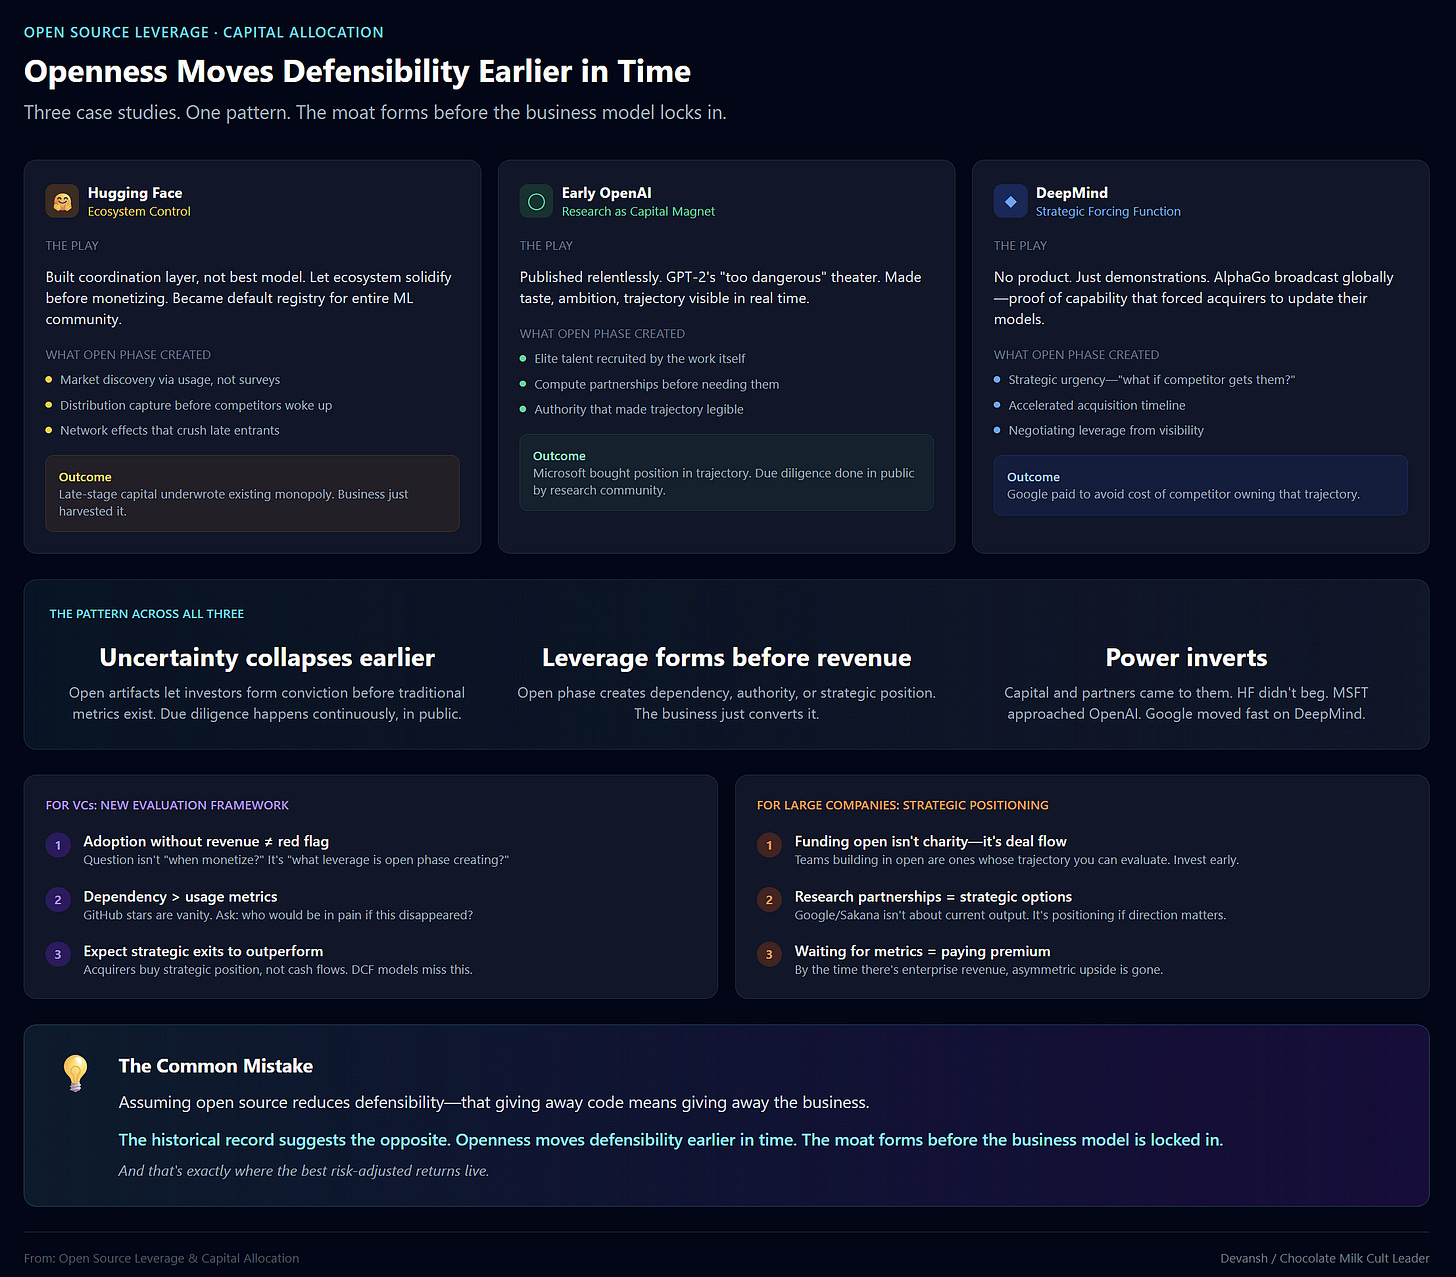1456x1277 pixels.
Task: Click the DeepMind card title
Action: point(1072,193)
